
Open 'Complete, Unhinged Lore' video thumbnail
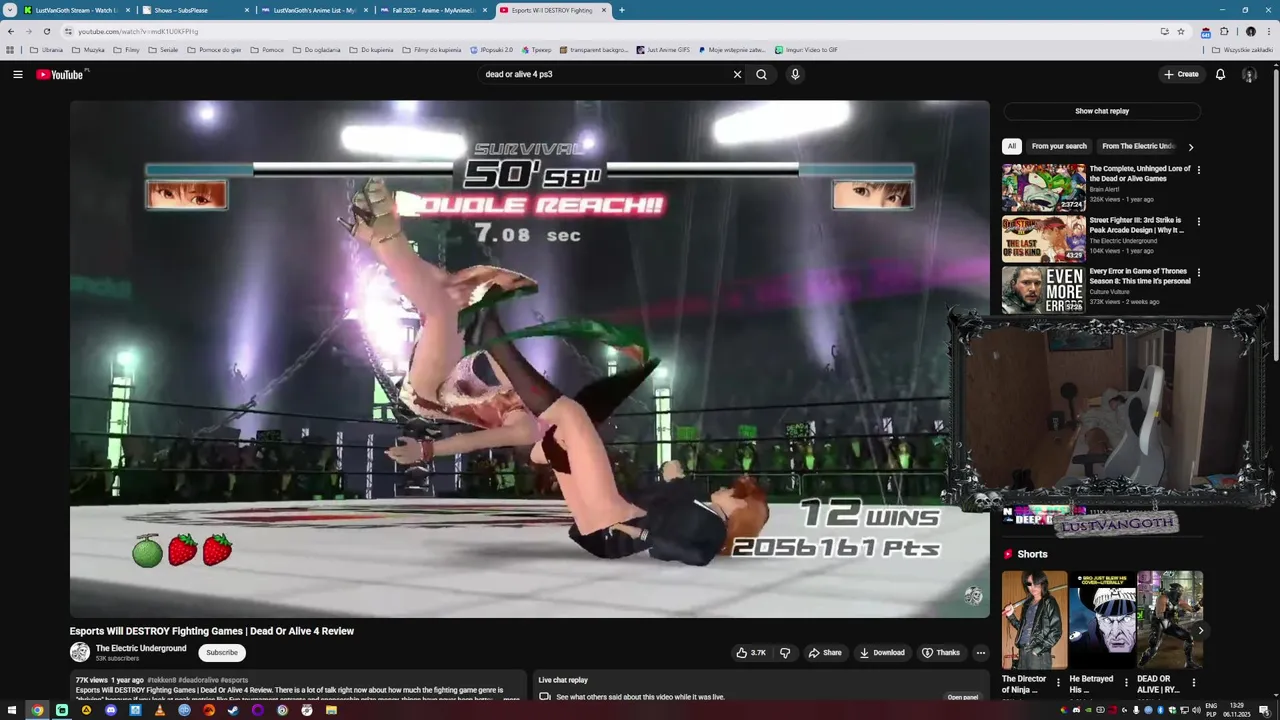click(x=1044, y=187)
